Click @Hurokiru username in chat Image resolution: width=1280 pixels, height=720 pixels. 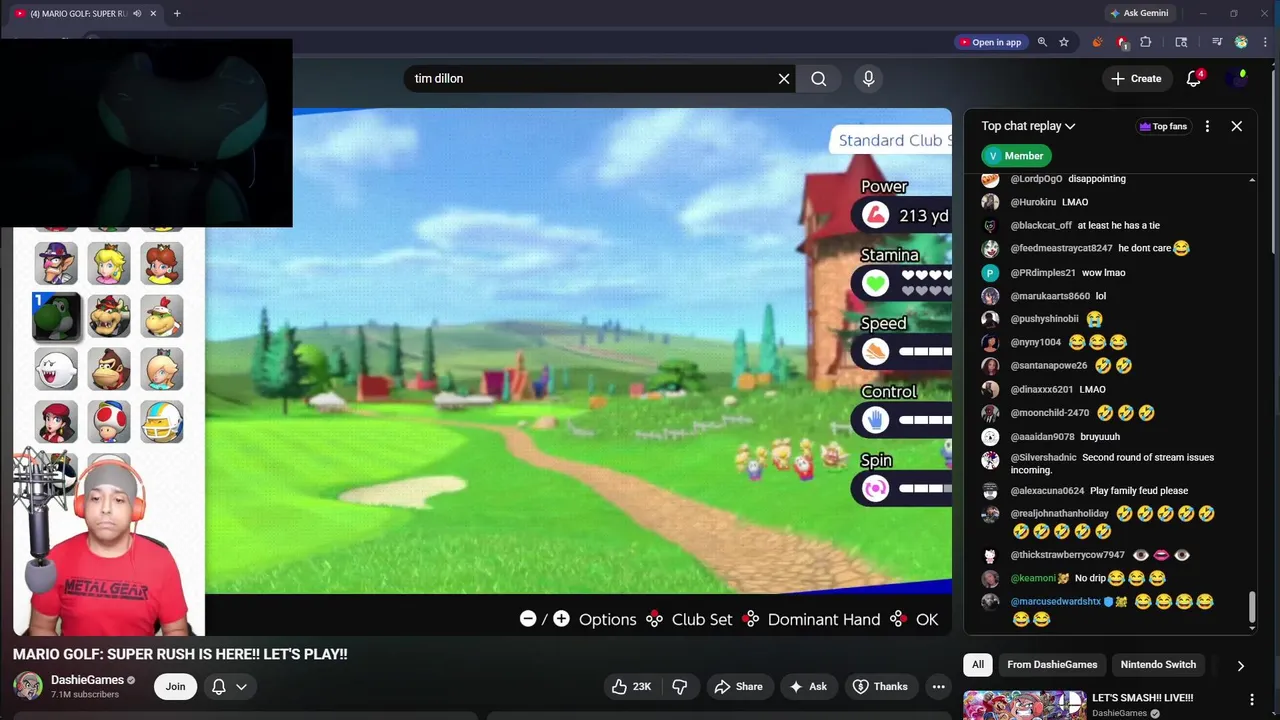pos(1033,202)
